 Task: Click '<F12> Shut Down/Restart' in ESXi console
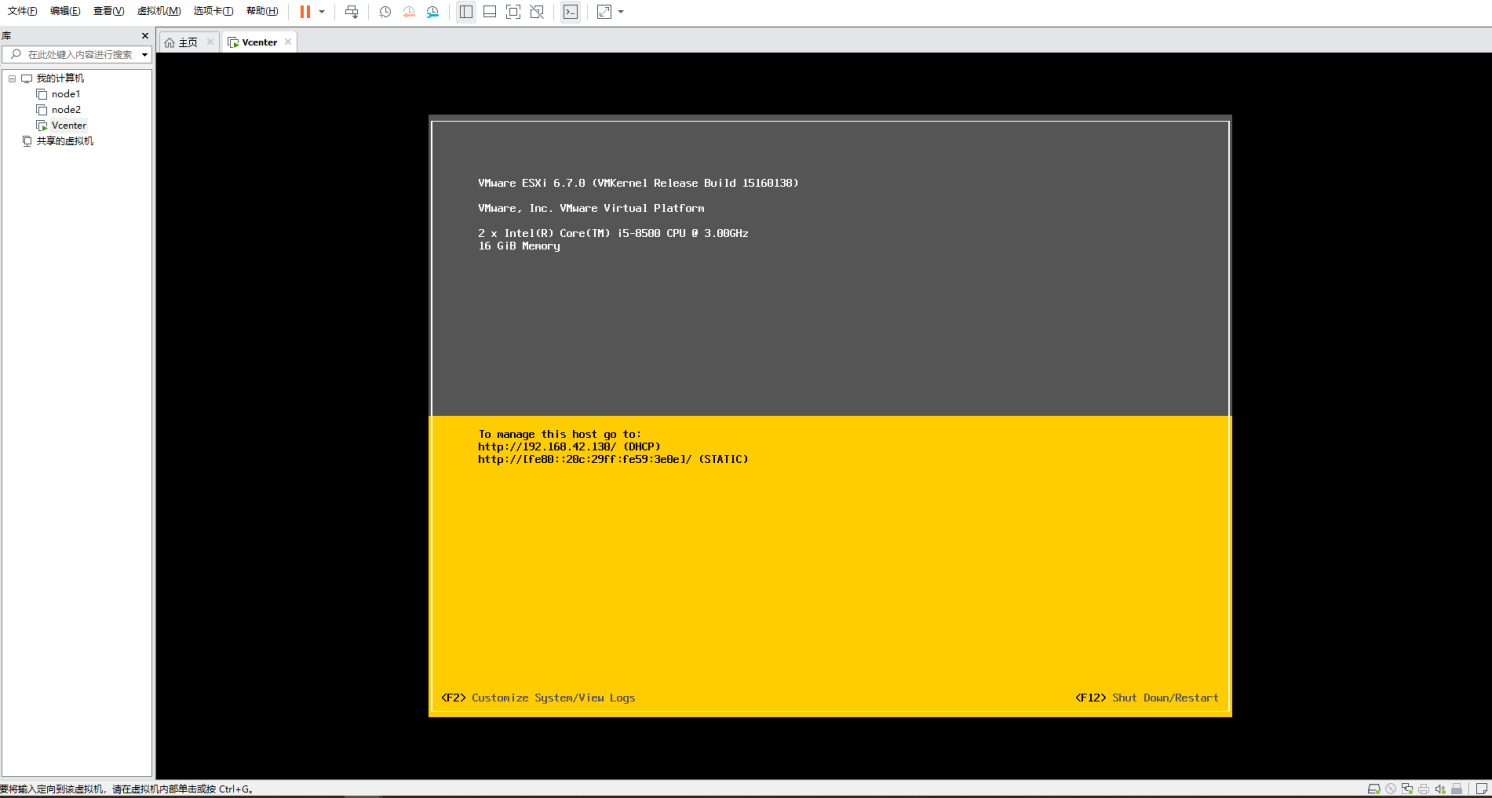1147,698
